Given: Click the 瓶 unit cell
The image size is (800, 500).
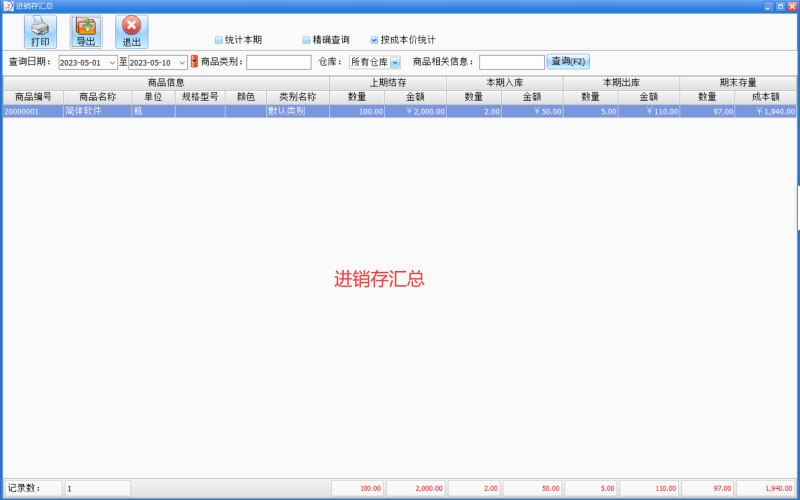Looking at the screenshot, I should coord(153,111).
